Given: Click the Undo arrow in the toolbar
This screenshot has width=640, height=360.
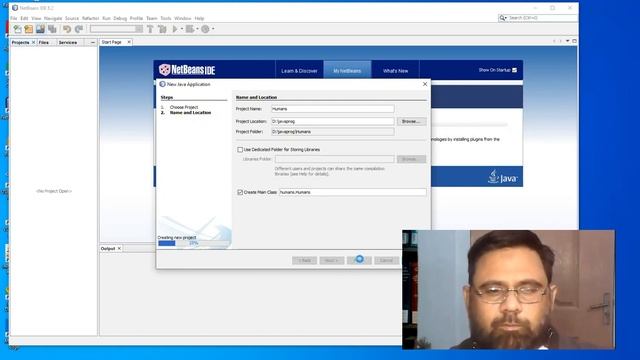Looking at the screenshot, I should 67,29.
